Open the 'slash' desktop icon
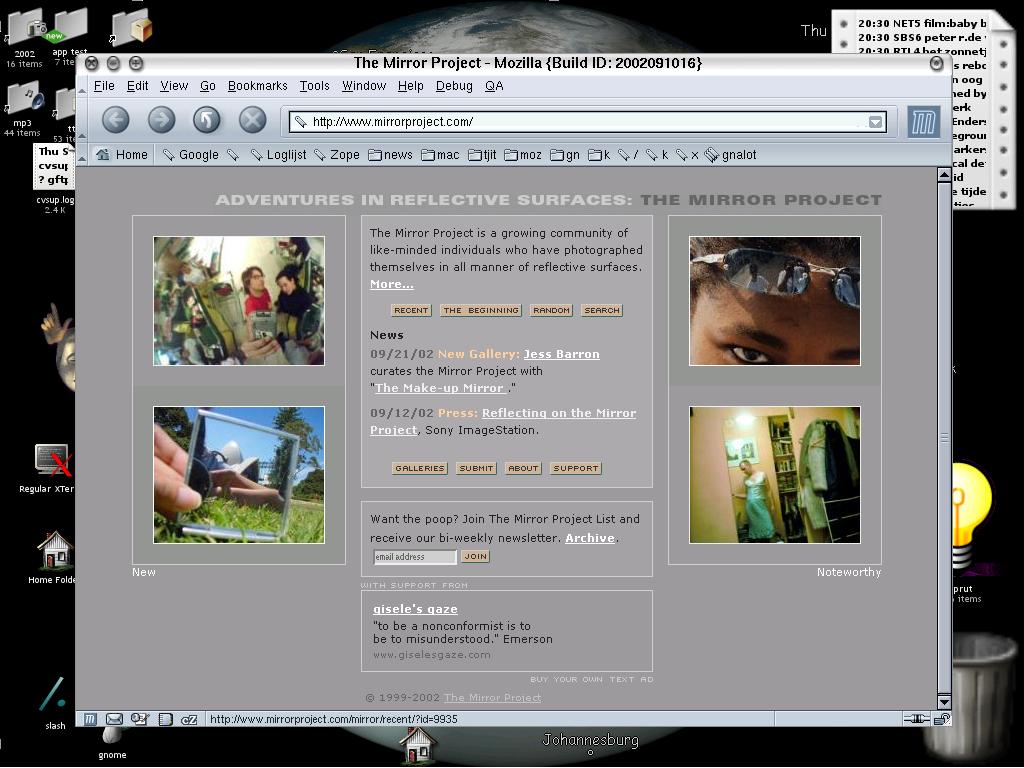Image resolution: width=1024 pixels, height=768 pixels. click(x=54, y=703)
